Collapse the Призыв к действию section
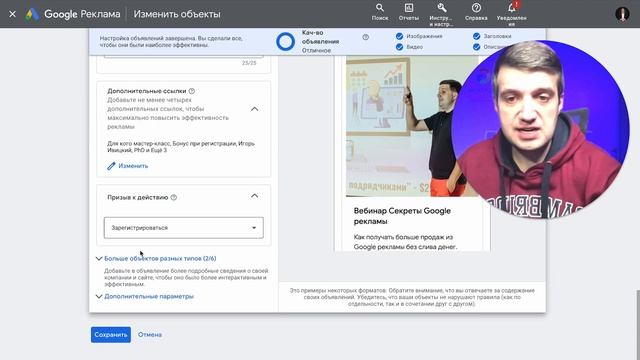 coord(254,196)
